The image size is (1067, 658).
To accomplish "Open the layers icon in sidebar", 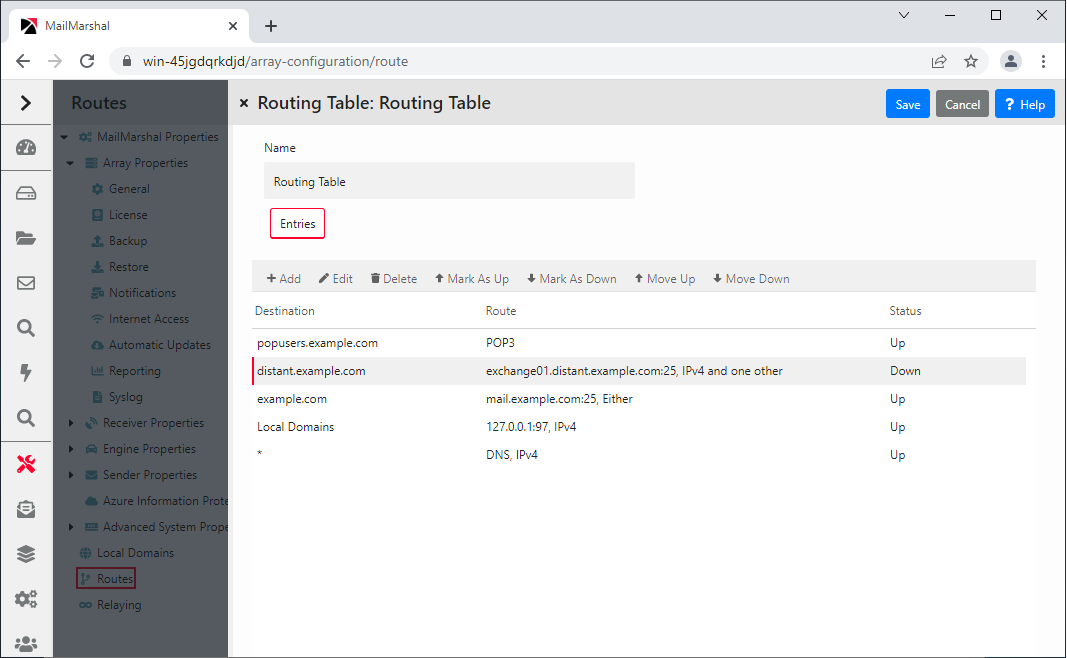I will [x=26, y=553].
